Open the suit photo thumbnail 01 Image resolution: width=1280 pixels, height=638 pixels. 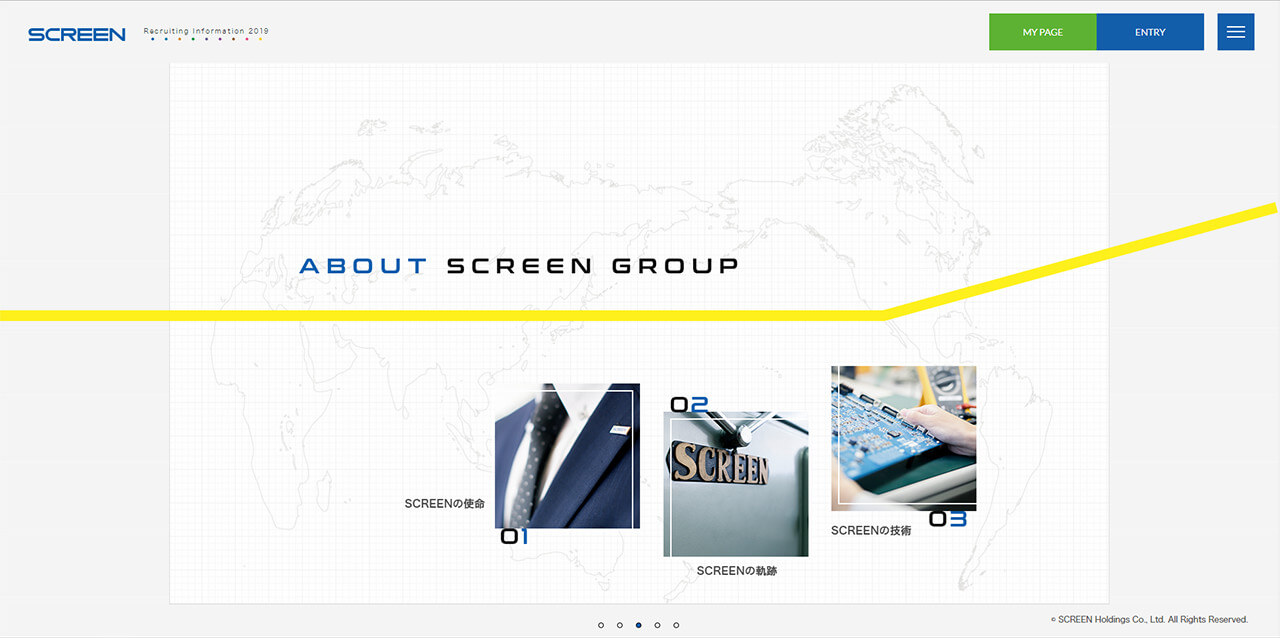(567, 456)
